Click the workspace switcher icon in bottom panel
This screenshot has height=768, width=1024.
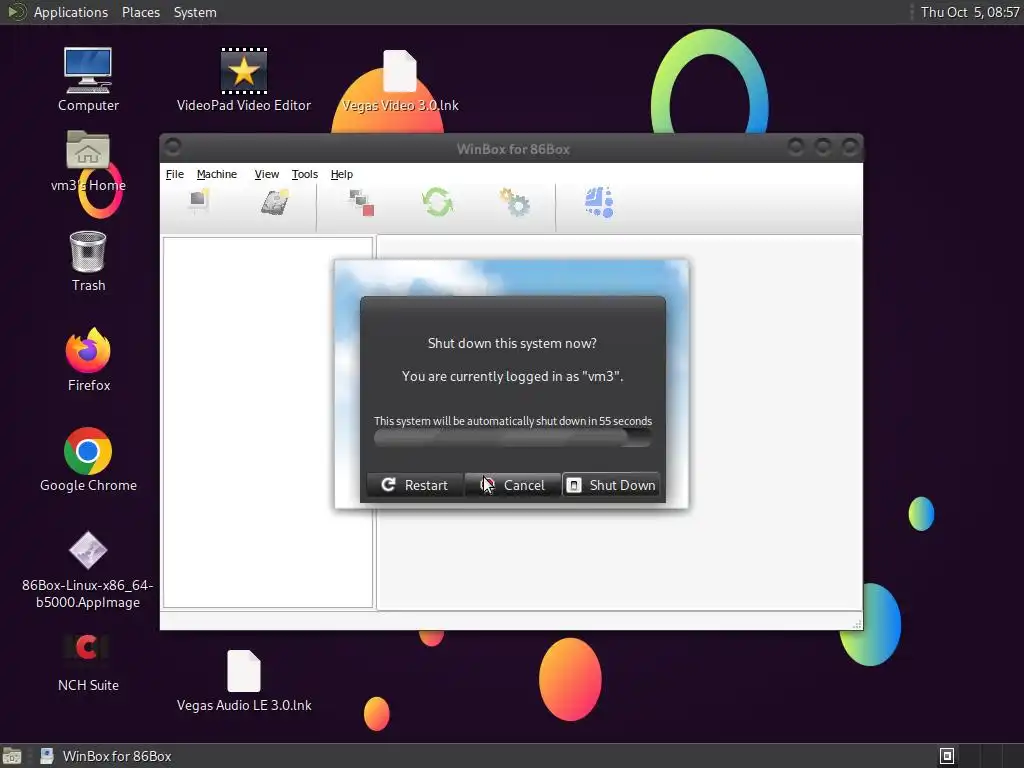coord(947,756)
